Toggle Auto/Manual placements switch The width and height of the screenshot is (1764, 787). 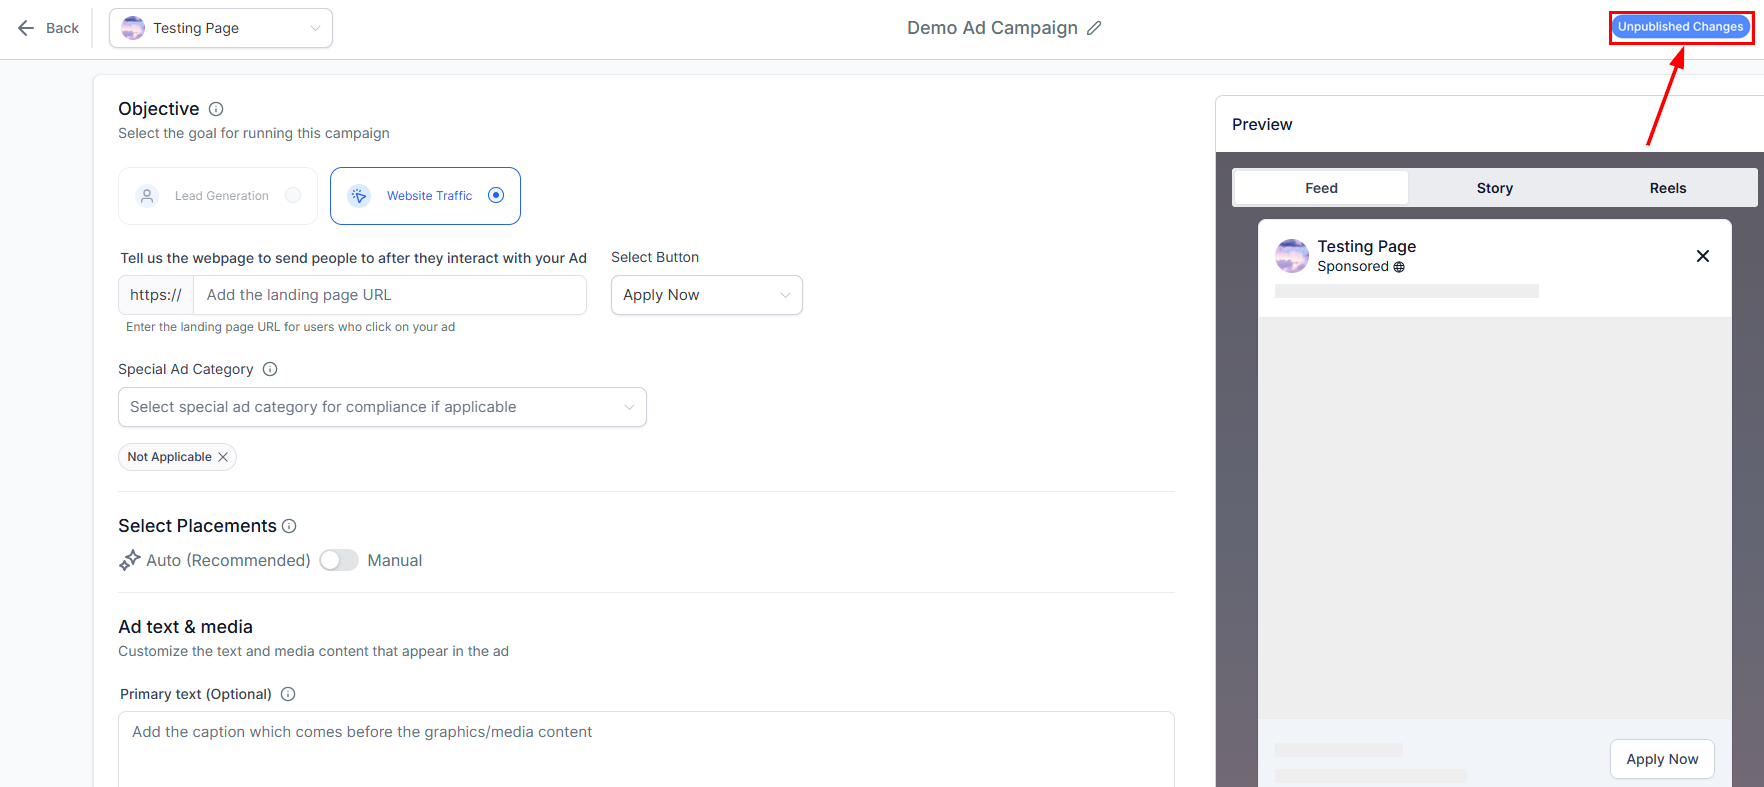(339, 560)
